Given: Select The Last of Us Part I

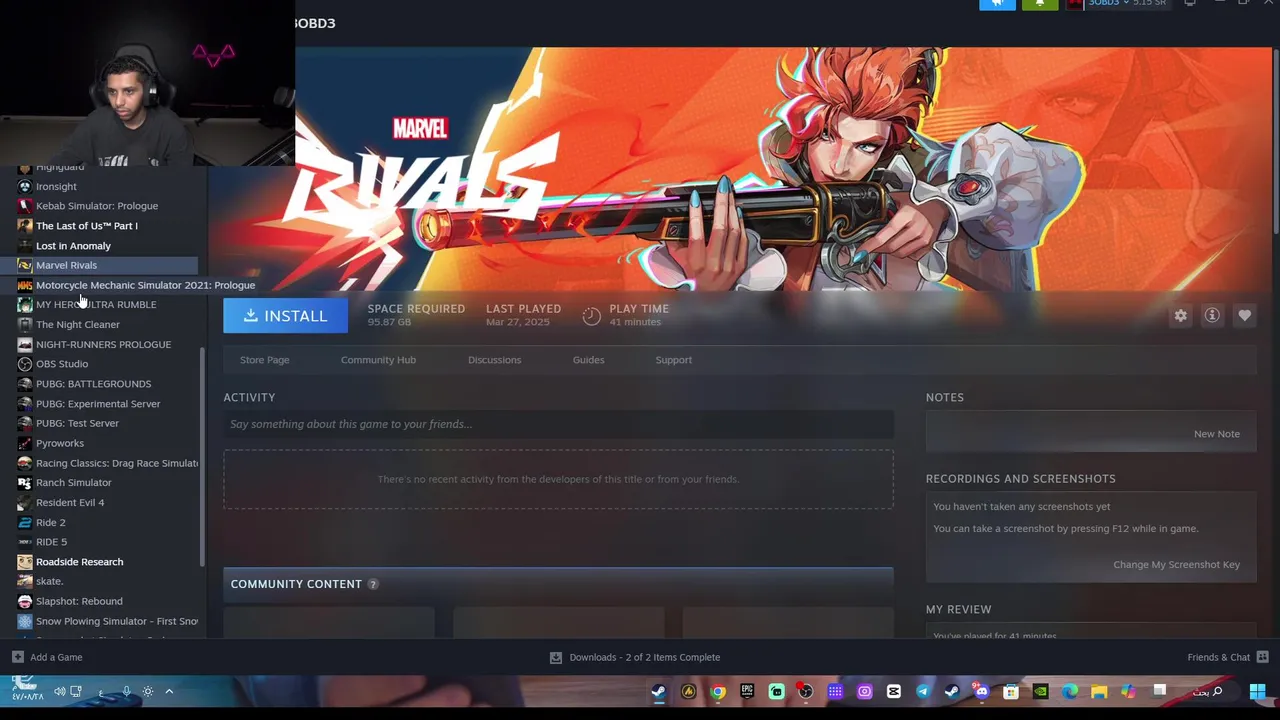Looking at the screenshot, I should (x=87, y=226).
